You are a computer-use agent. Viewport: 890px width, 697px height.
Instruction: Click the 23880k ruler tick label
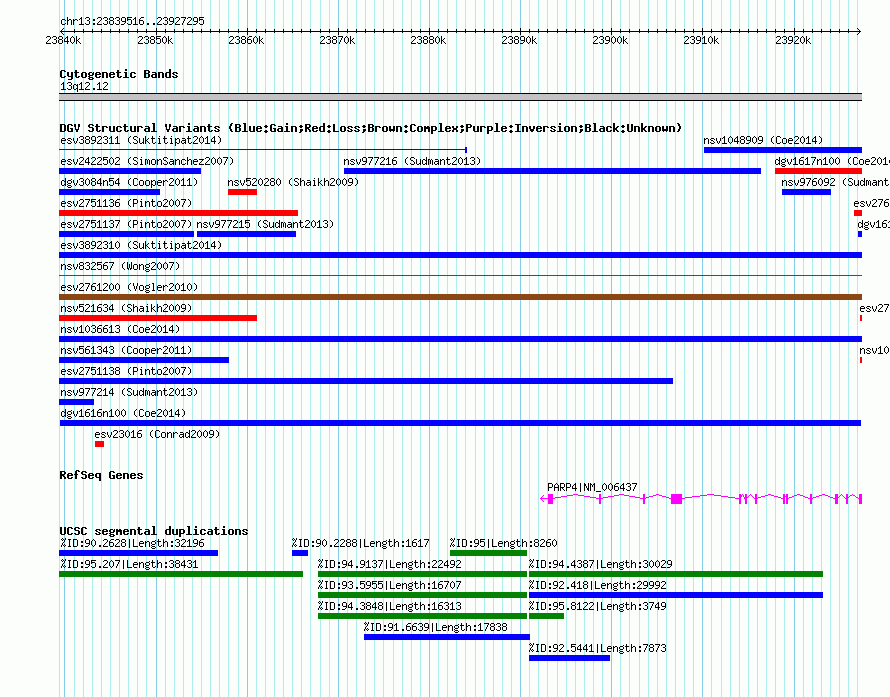point(428,41)
